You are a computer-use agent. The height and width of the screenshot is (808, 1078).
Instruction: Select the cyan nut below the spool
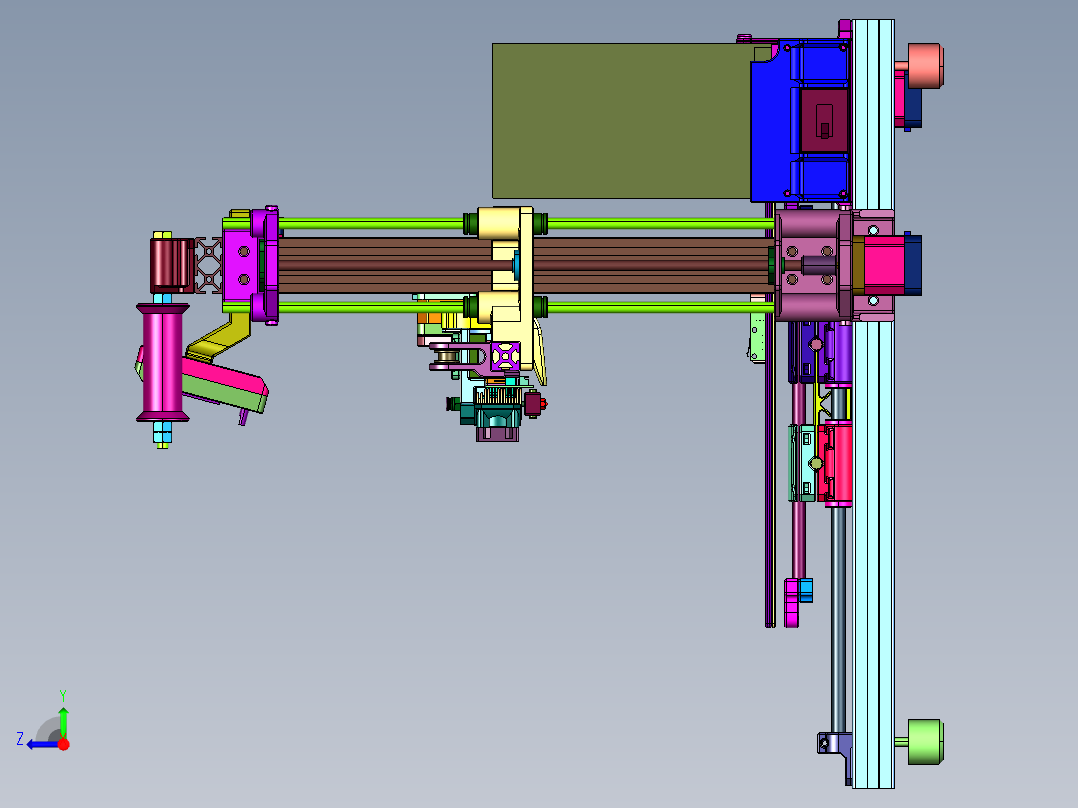coord(162,432)
